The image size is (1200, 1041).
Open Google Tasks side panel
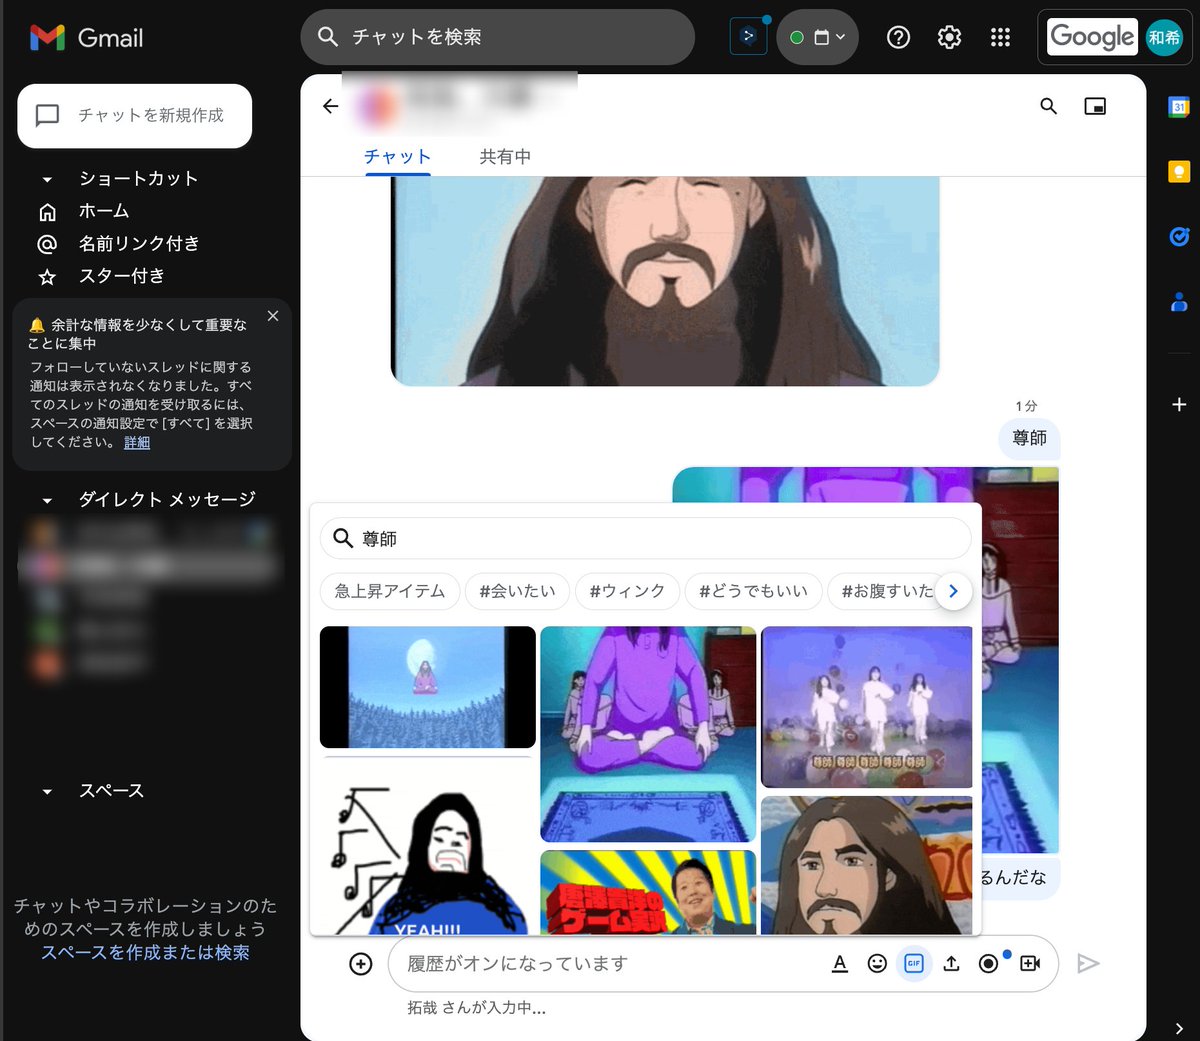pos(1179,237)
